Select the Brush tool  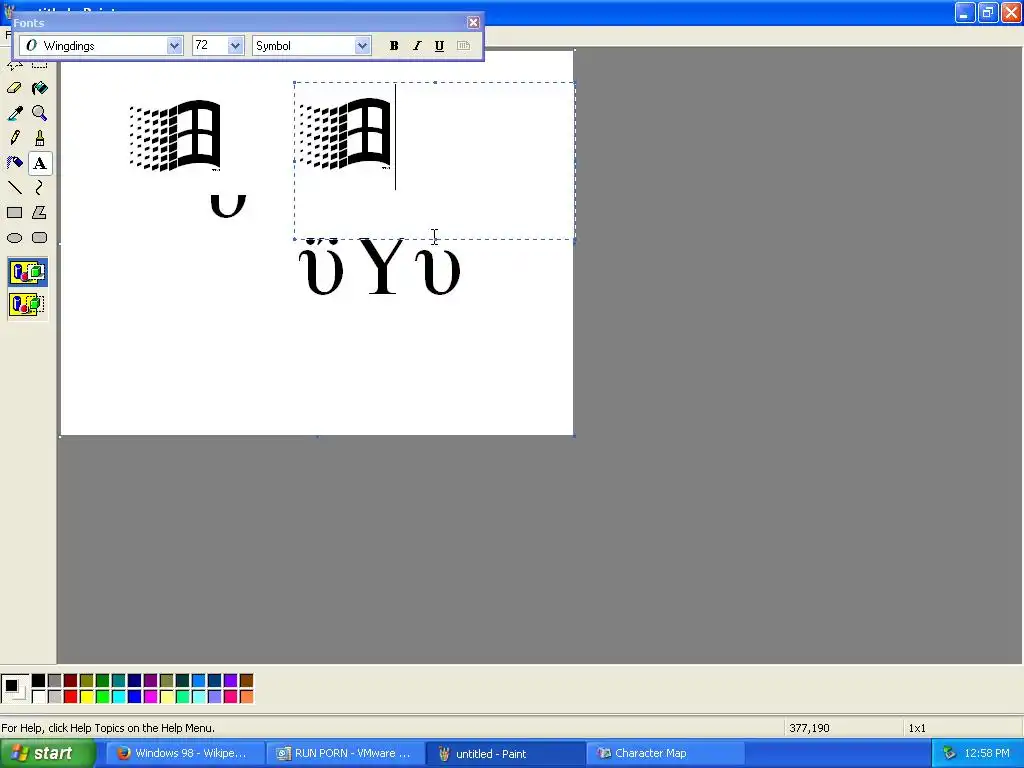point(40,138)
